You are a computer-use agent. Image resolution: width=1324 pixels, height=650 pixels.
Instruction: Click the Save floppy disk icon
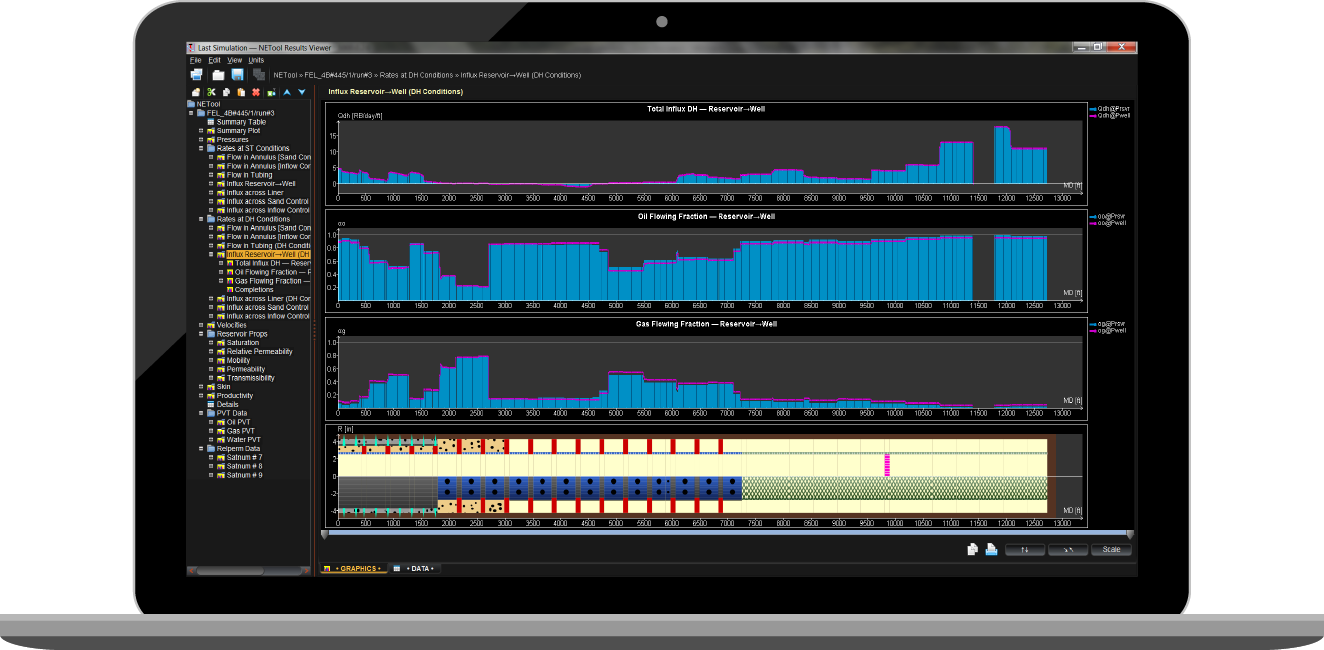click(238, 75)
